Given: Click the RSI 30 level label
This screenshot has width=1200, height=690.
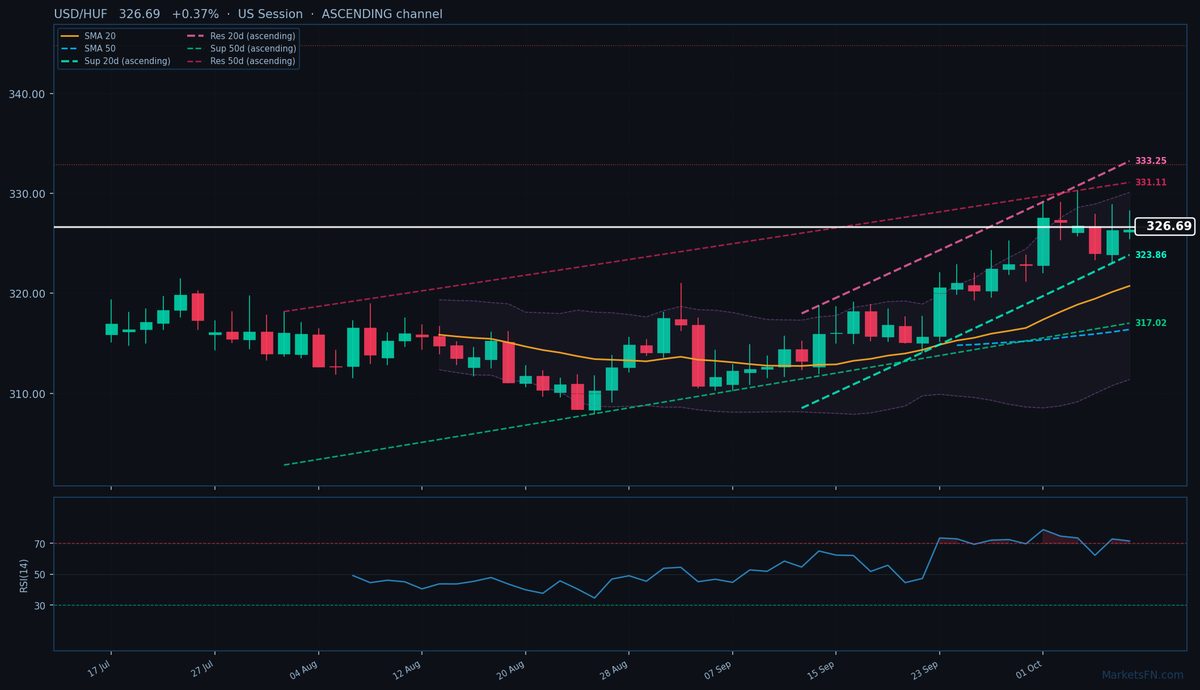Looking at the screenshot, I should [x=41, y=606].
